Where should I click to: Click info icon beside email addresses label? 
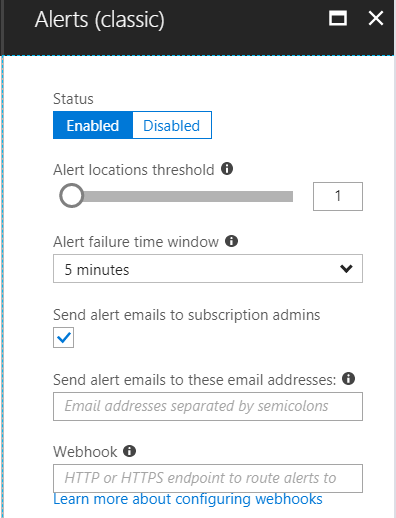(x=348, y=378)
